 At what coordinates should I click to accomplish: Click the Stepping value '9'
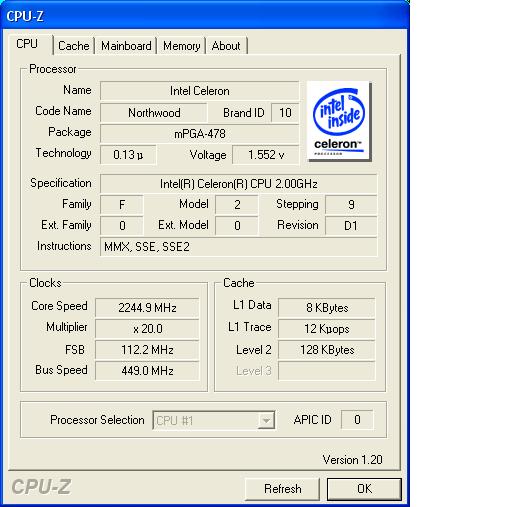point(351,204)
